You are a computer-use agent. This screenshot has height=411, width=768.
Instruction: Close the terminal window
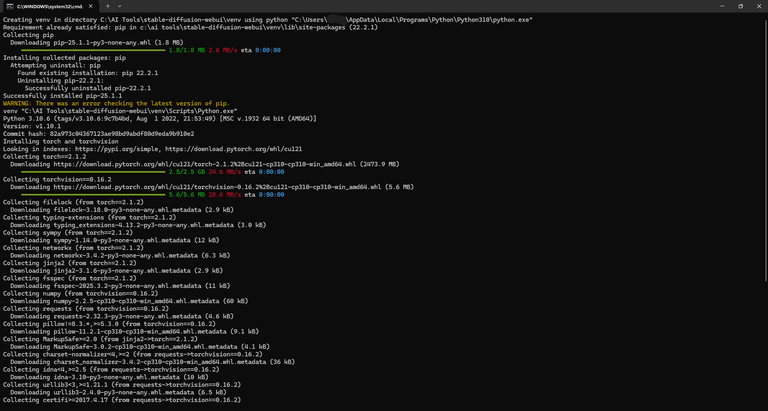pyautogui.click(x=758, y=6)
